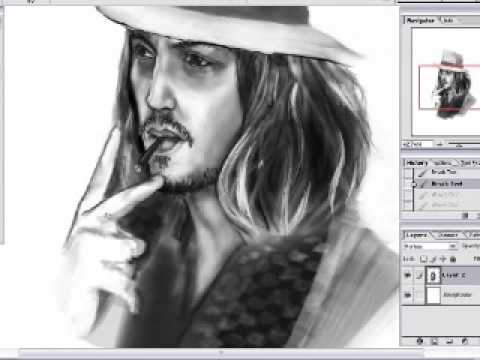Screen dimensions: 480x360
Task: Click the add layer style button
Action: click(x=420, y=341)
